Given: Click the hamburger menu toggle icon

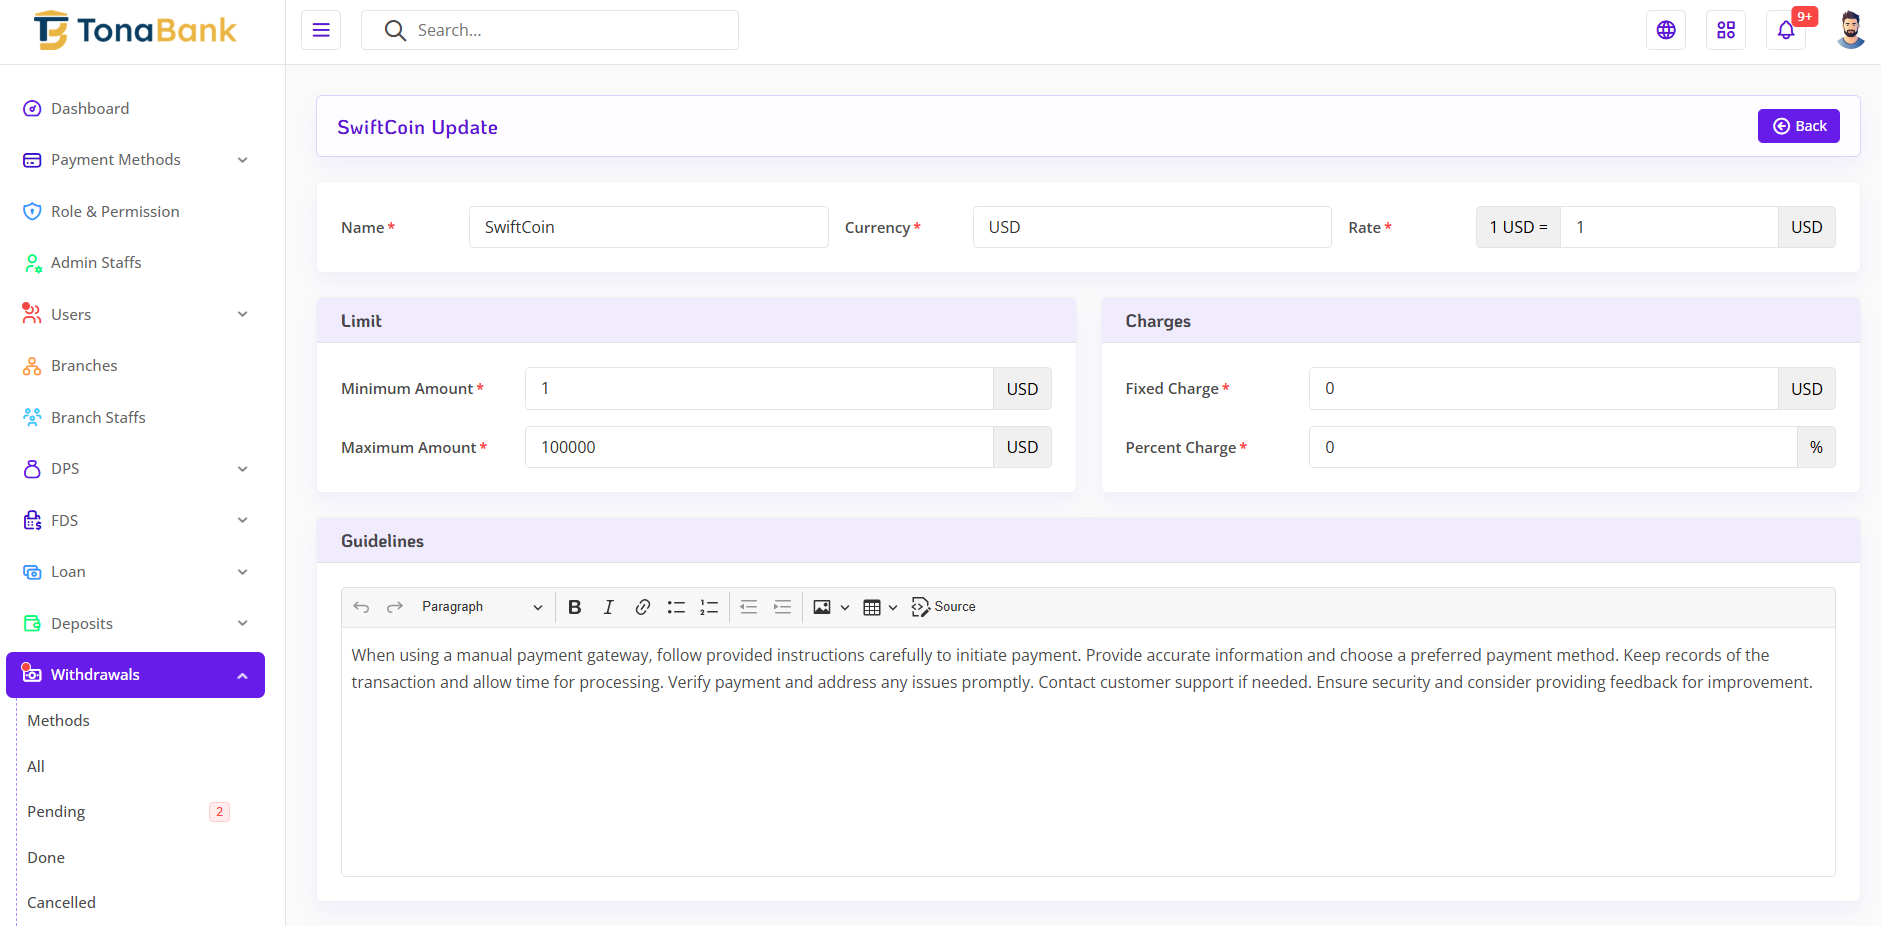Looking at the screenshot, I should pos(321,30).
